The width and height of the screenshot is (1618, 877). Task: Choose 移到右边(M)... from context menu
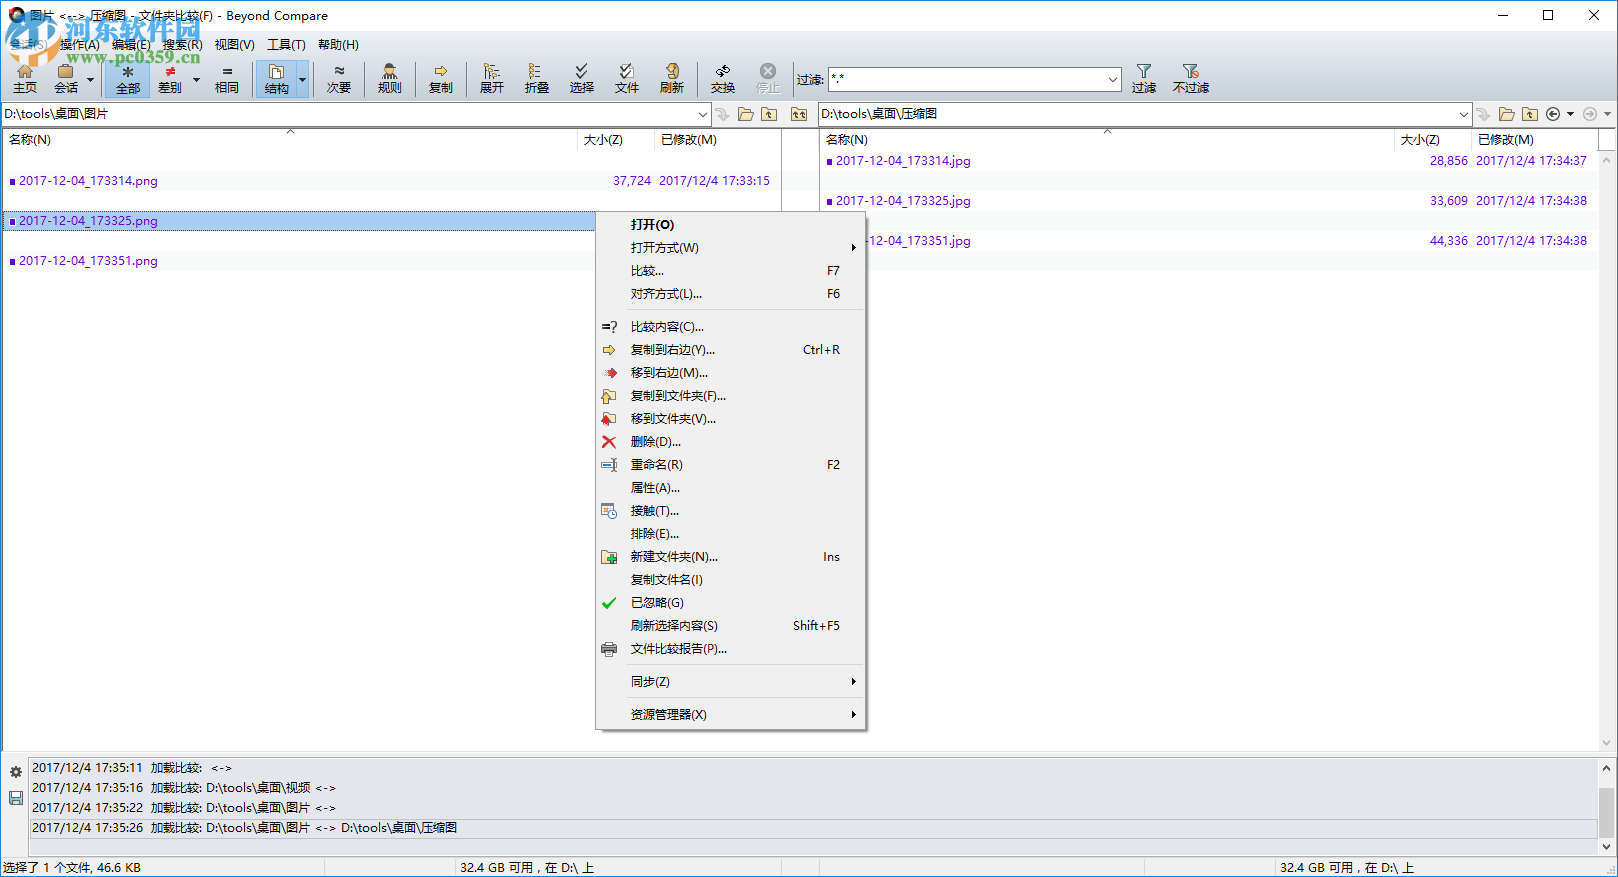730,373
